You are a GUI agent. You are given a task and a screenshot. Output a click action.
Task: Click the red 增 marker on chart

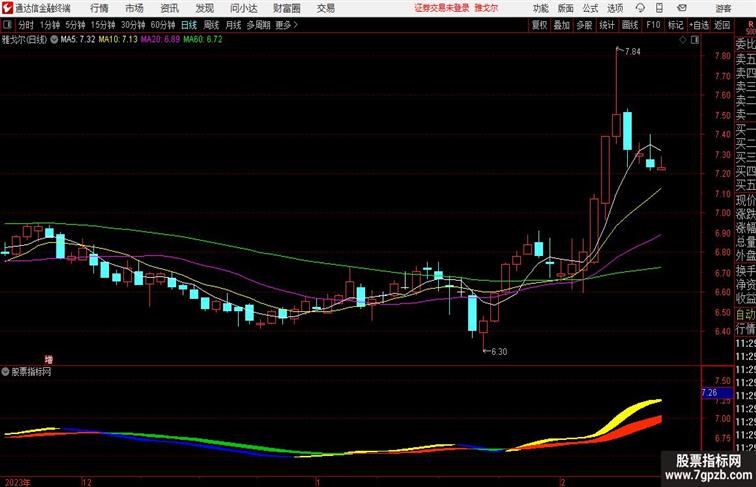point(49,360)
